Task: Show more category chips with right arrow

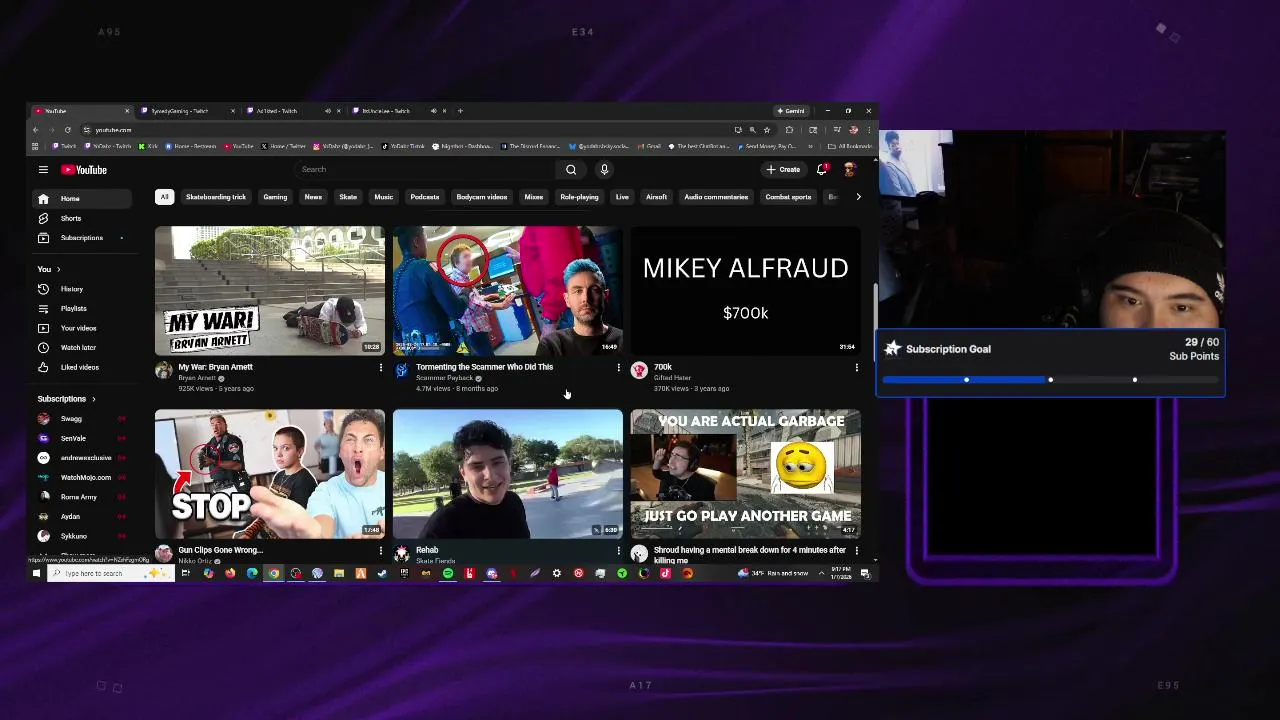Action: tap(858, 197)
